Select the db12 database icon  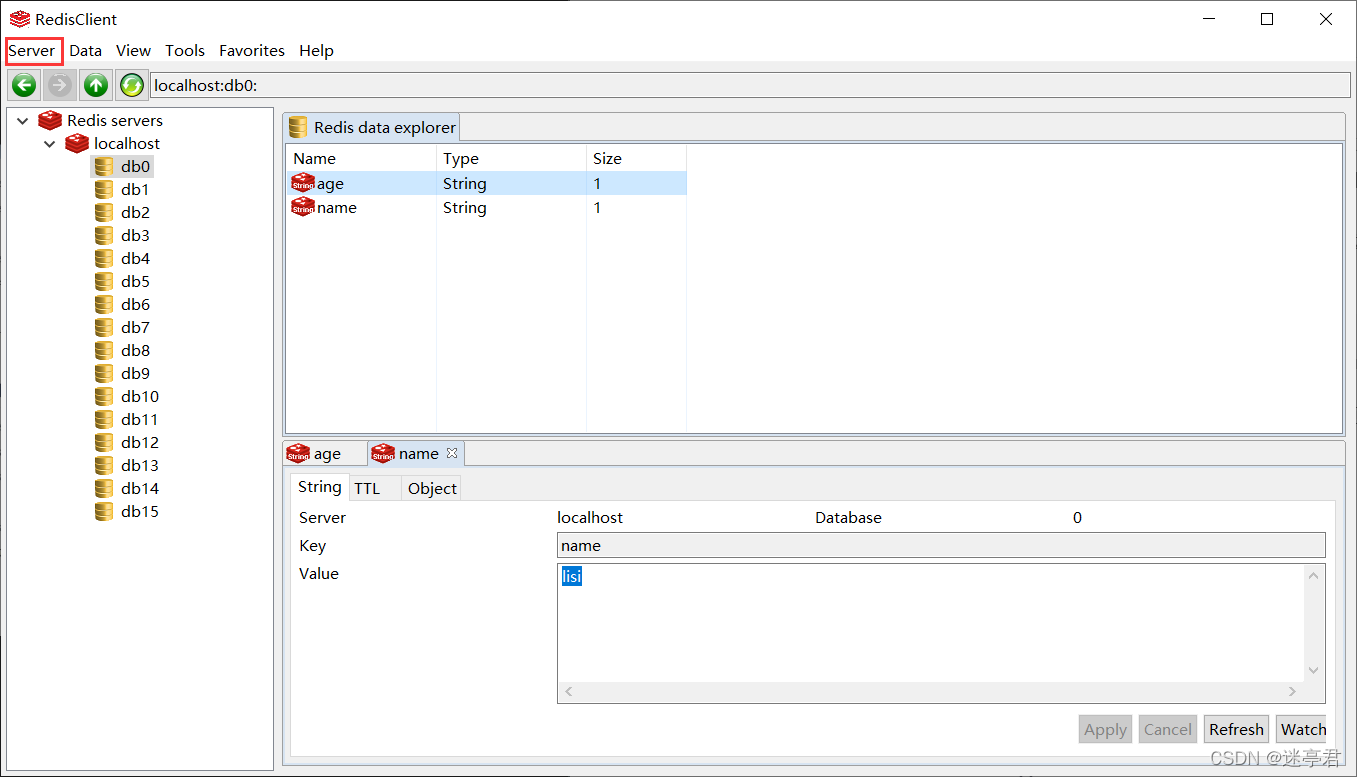pos(104,442)
